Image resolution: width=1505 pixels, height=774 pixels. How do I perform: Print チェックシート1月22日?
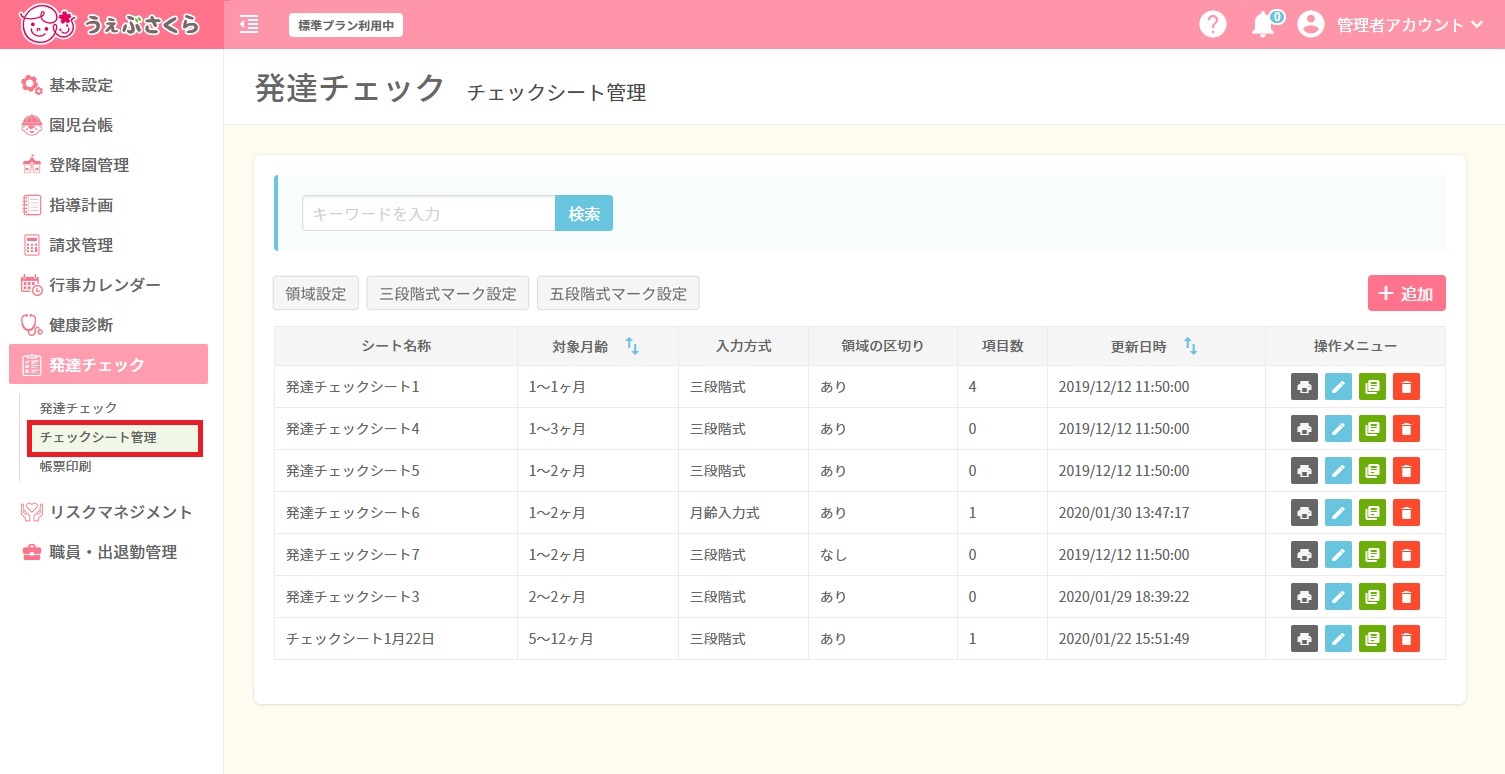click(1304, 639)
